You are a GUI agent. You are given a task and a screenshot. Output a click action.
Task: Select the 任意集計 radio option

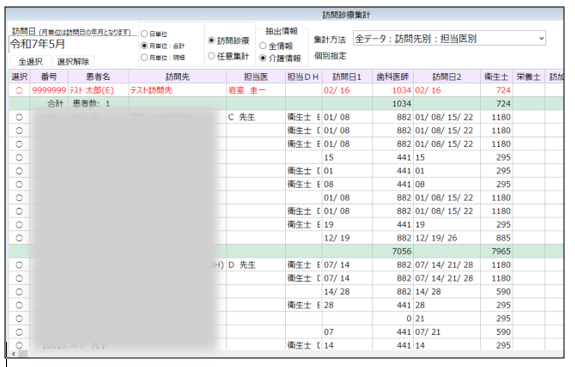click(212, 56)
